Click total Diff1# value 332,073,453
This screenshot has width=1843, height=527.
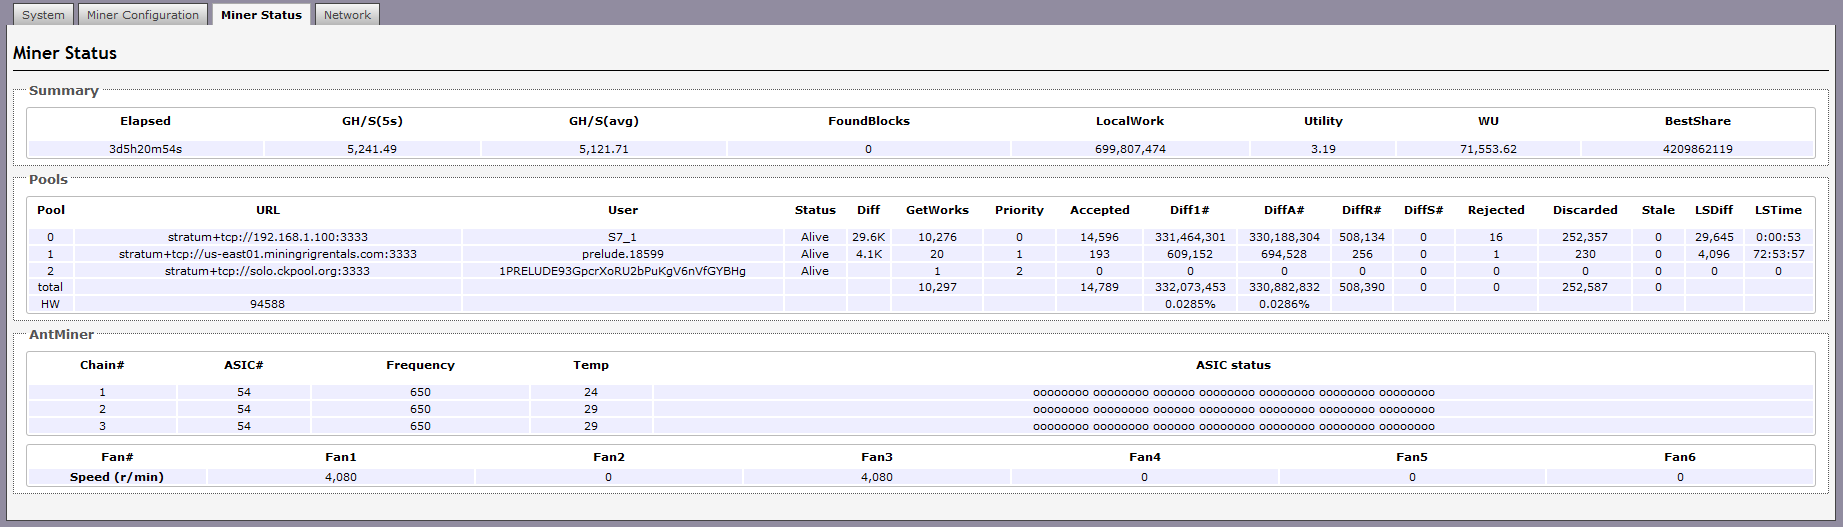pyautogui.click(x=1190, y=287)
